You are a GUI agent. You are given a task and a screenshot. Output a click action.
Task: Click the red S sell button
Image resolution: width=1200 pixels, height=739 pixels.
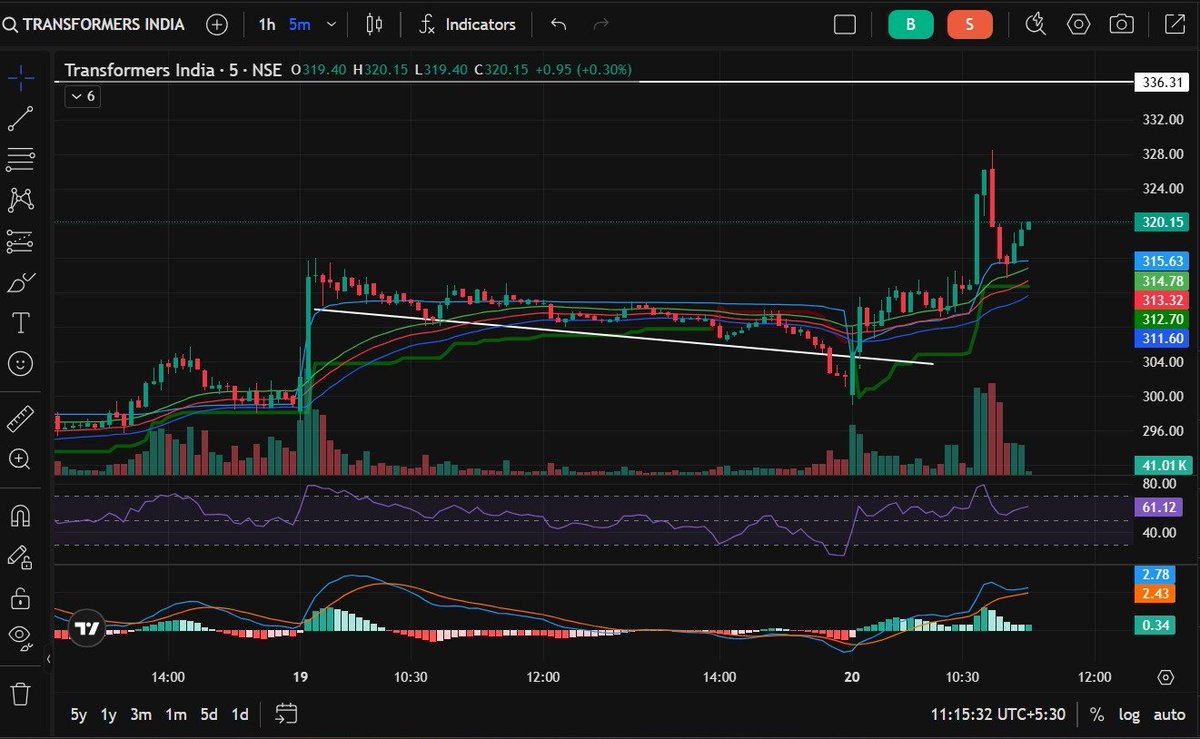[969, 24]
